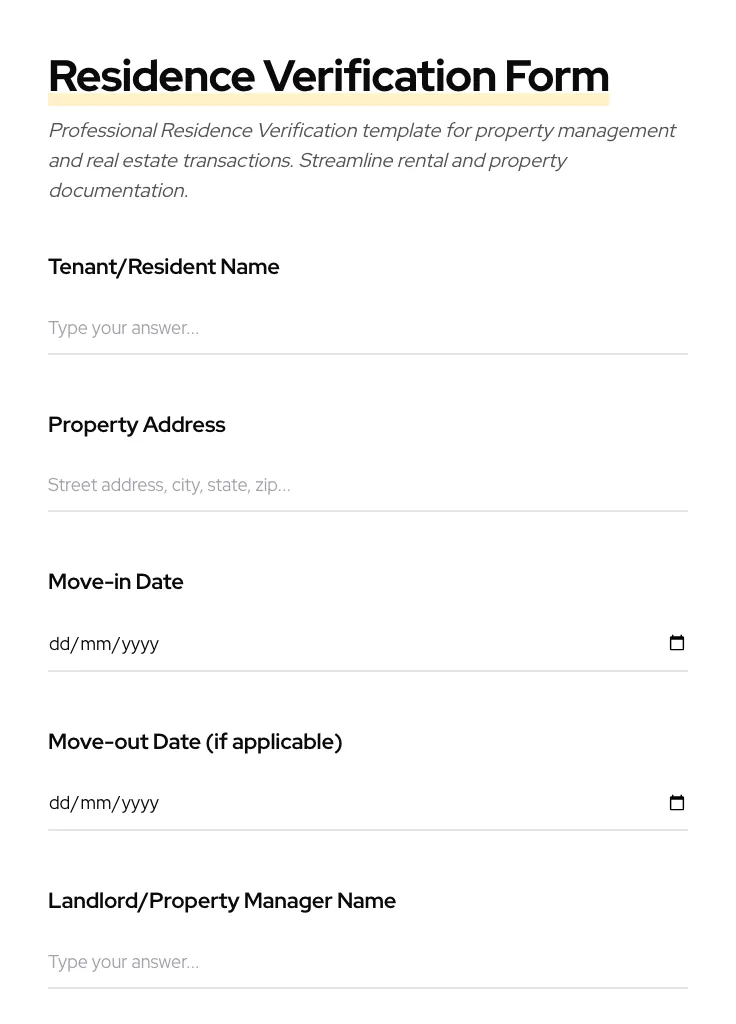
Task: Click the Tenant/Resident Name label
Action: [163, 267]
